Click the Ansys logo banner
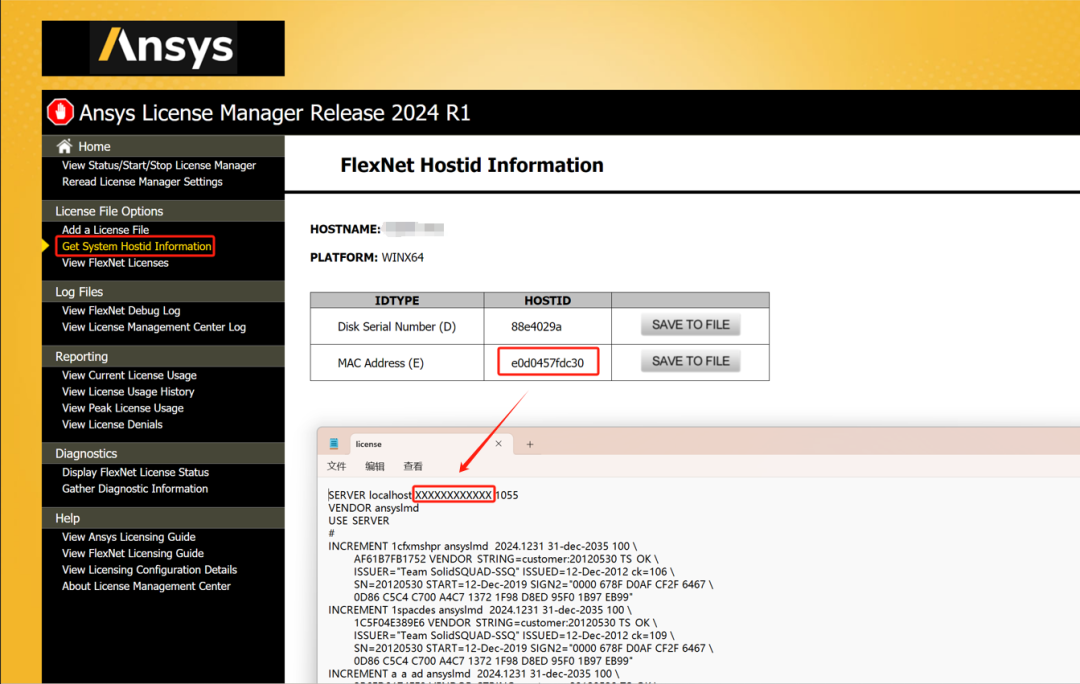This screenshot has width=1080, height=684. [x=163, y=49]
